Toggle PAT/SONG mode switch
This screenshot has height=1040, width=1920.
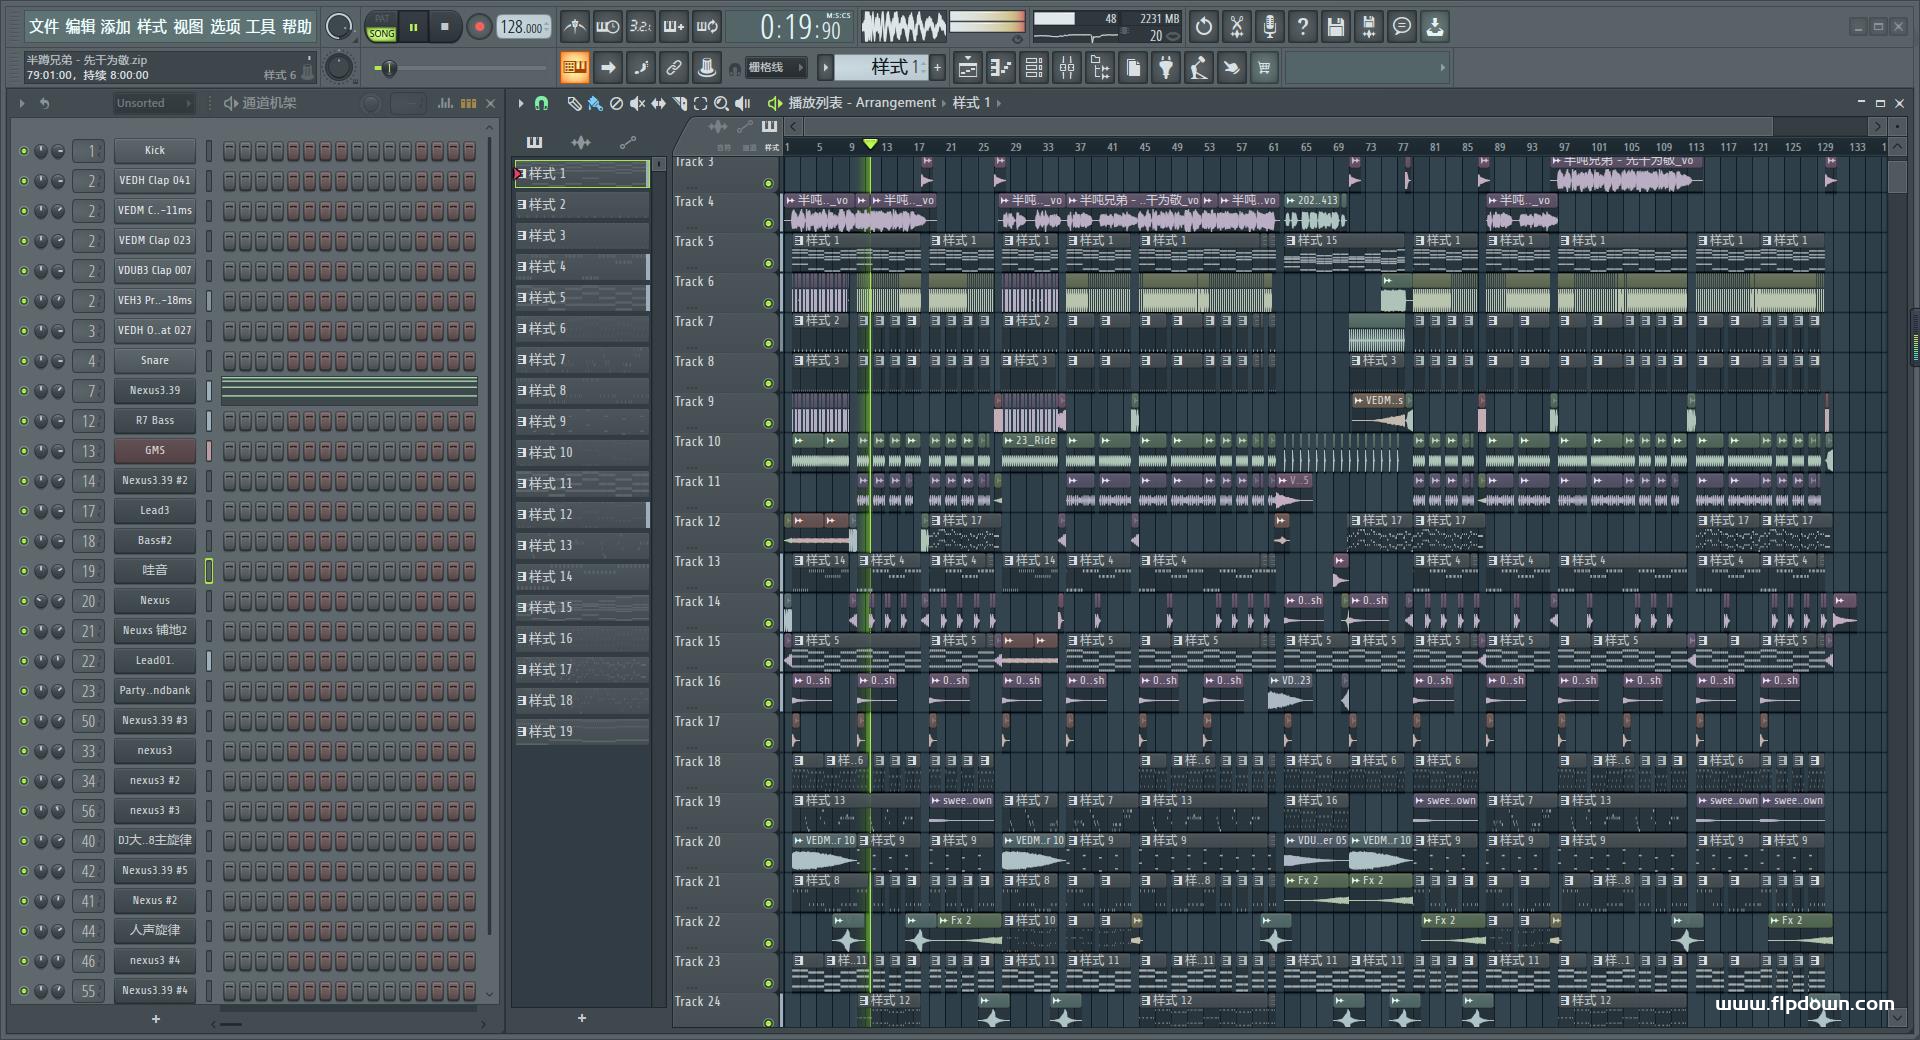[382, 27]
